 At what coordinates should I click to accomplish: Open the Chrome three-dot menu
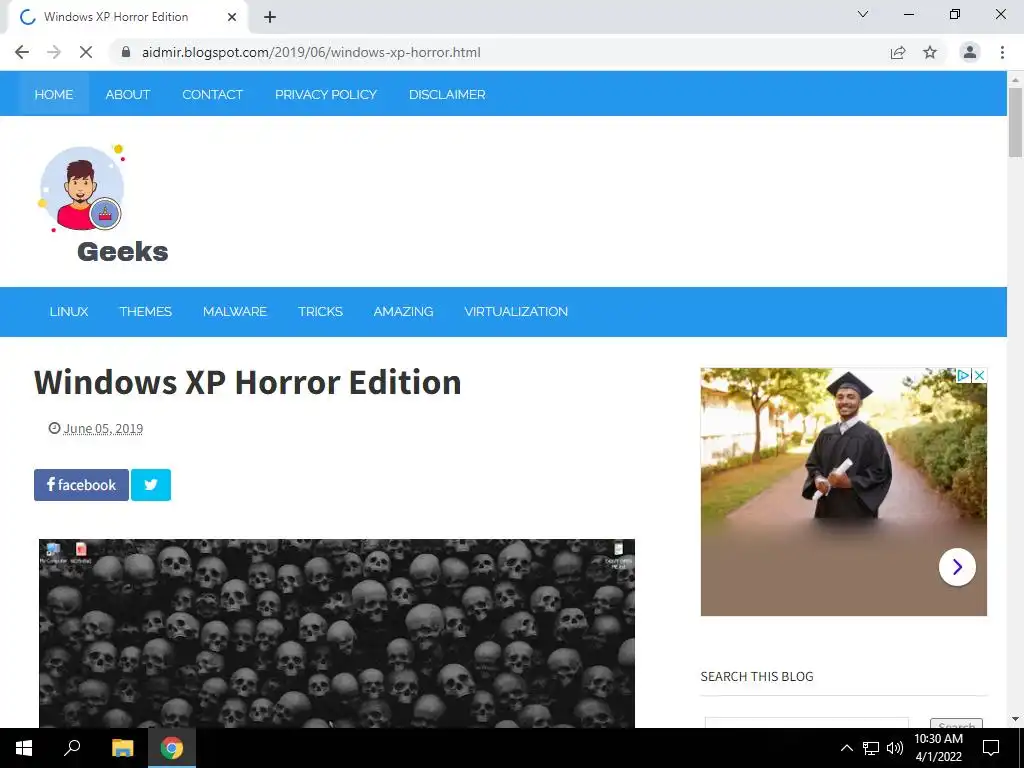tap(1002, 52)
